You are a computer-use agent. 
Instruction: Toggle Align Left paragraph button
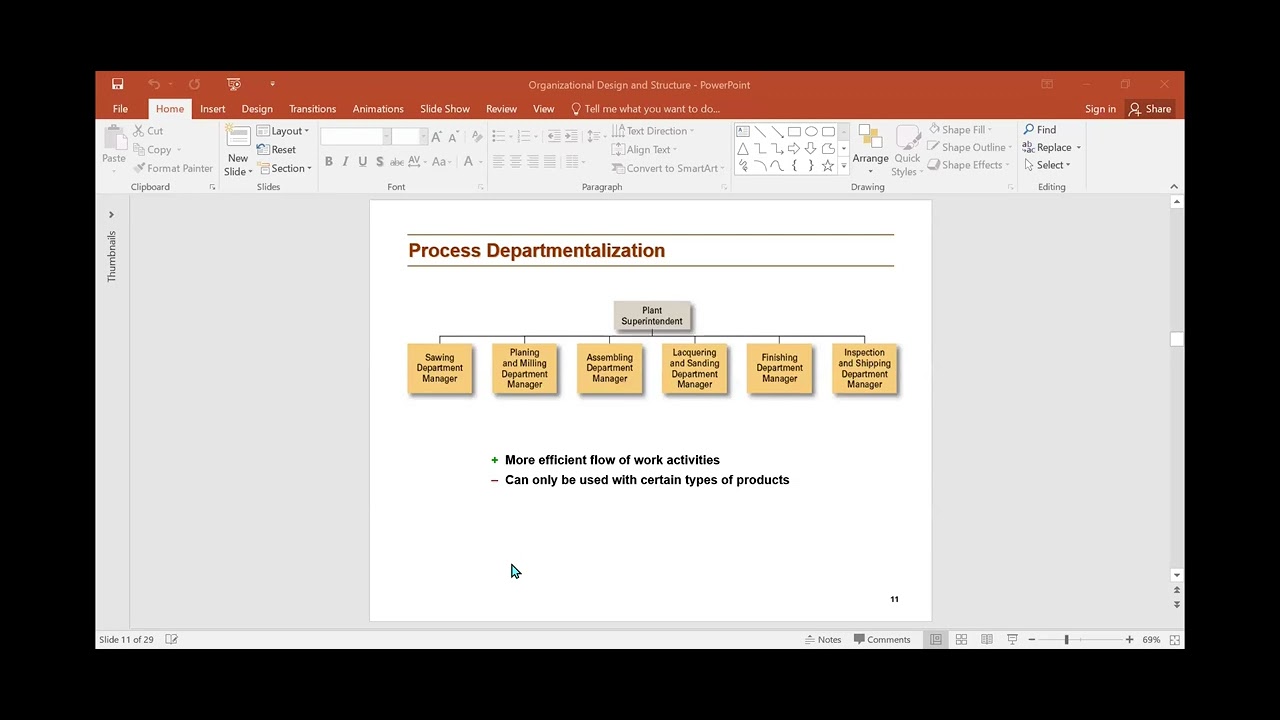[498, 162]
